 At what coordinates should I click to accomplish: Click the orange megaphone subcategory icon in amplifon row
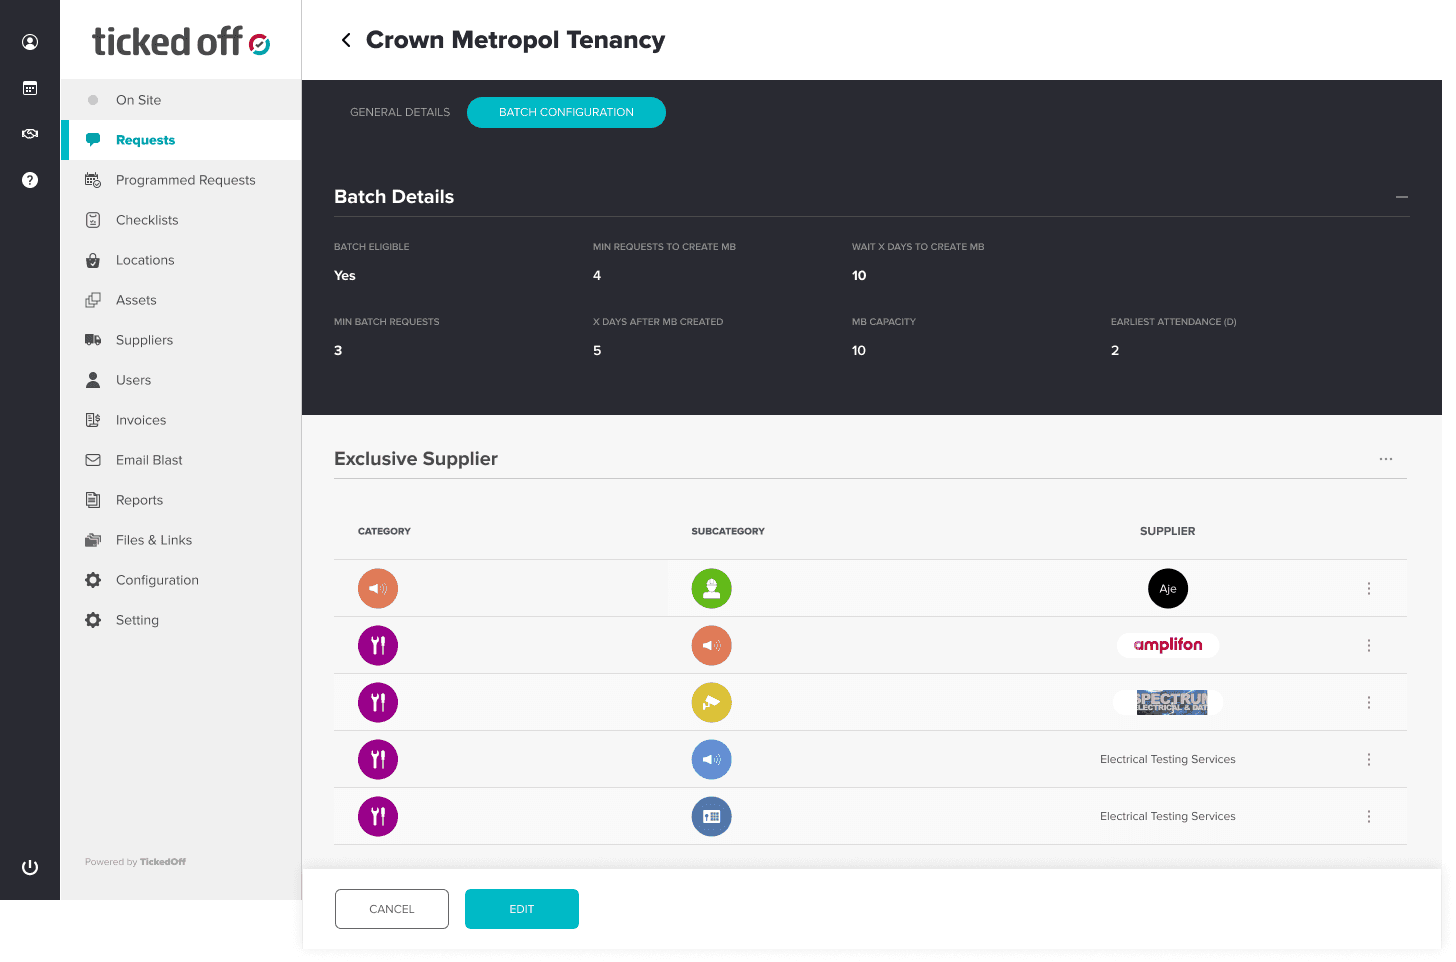pos(712,645)
